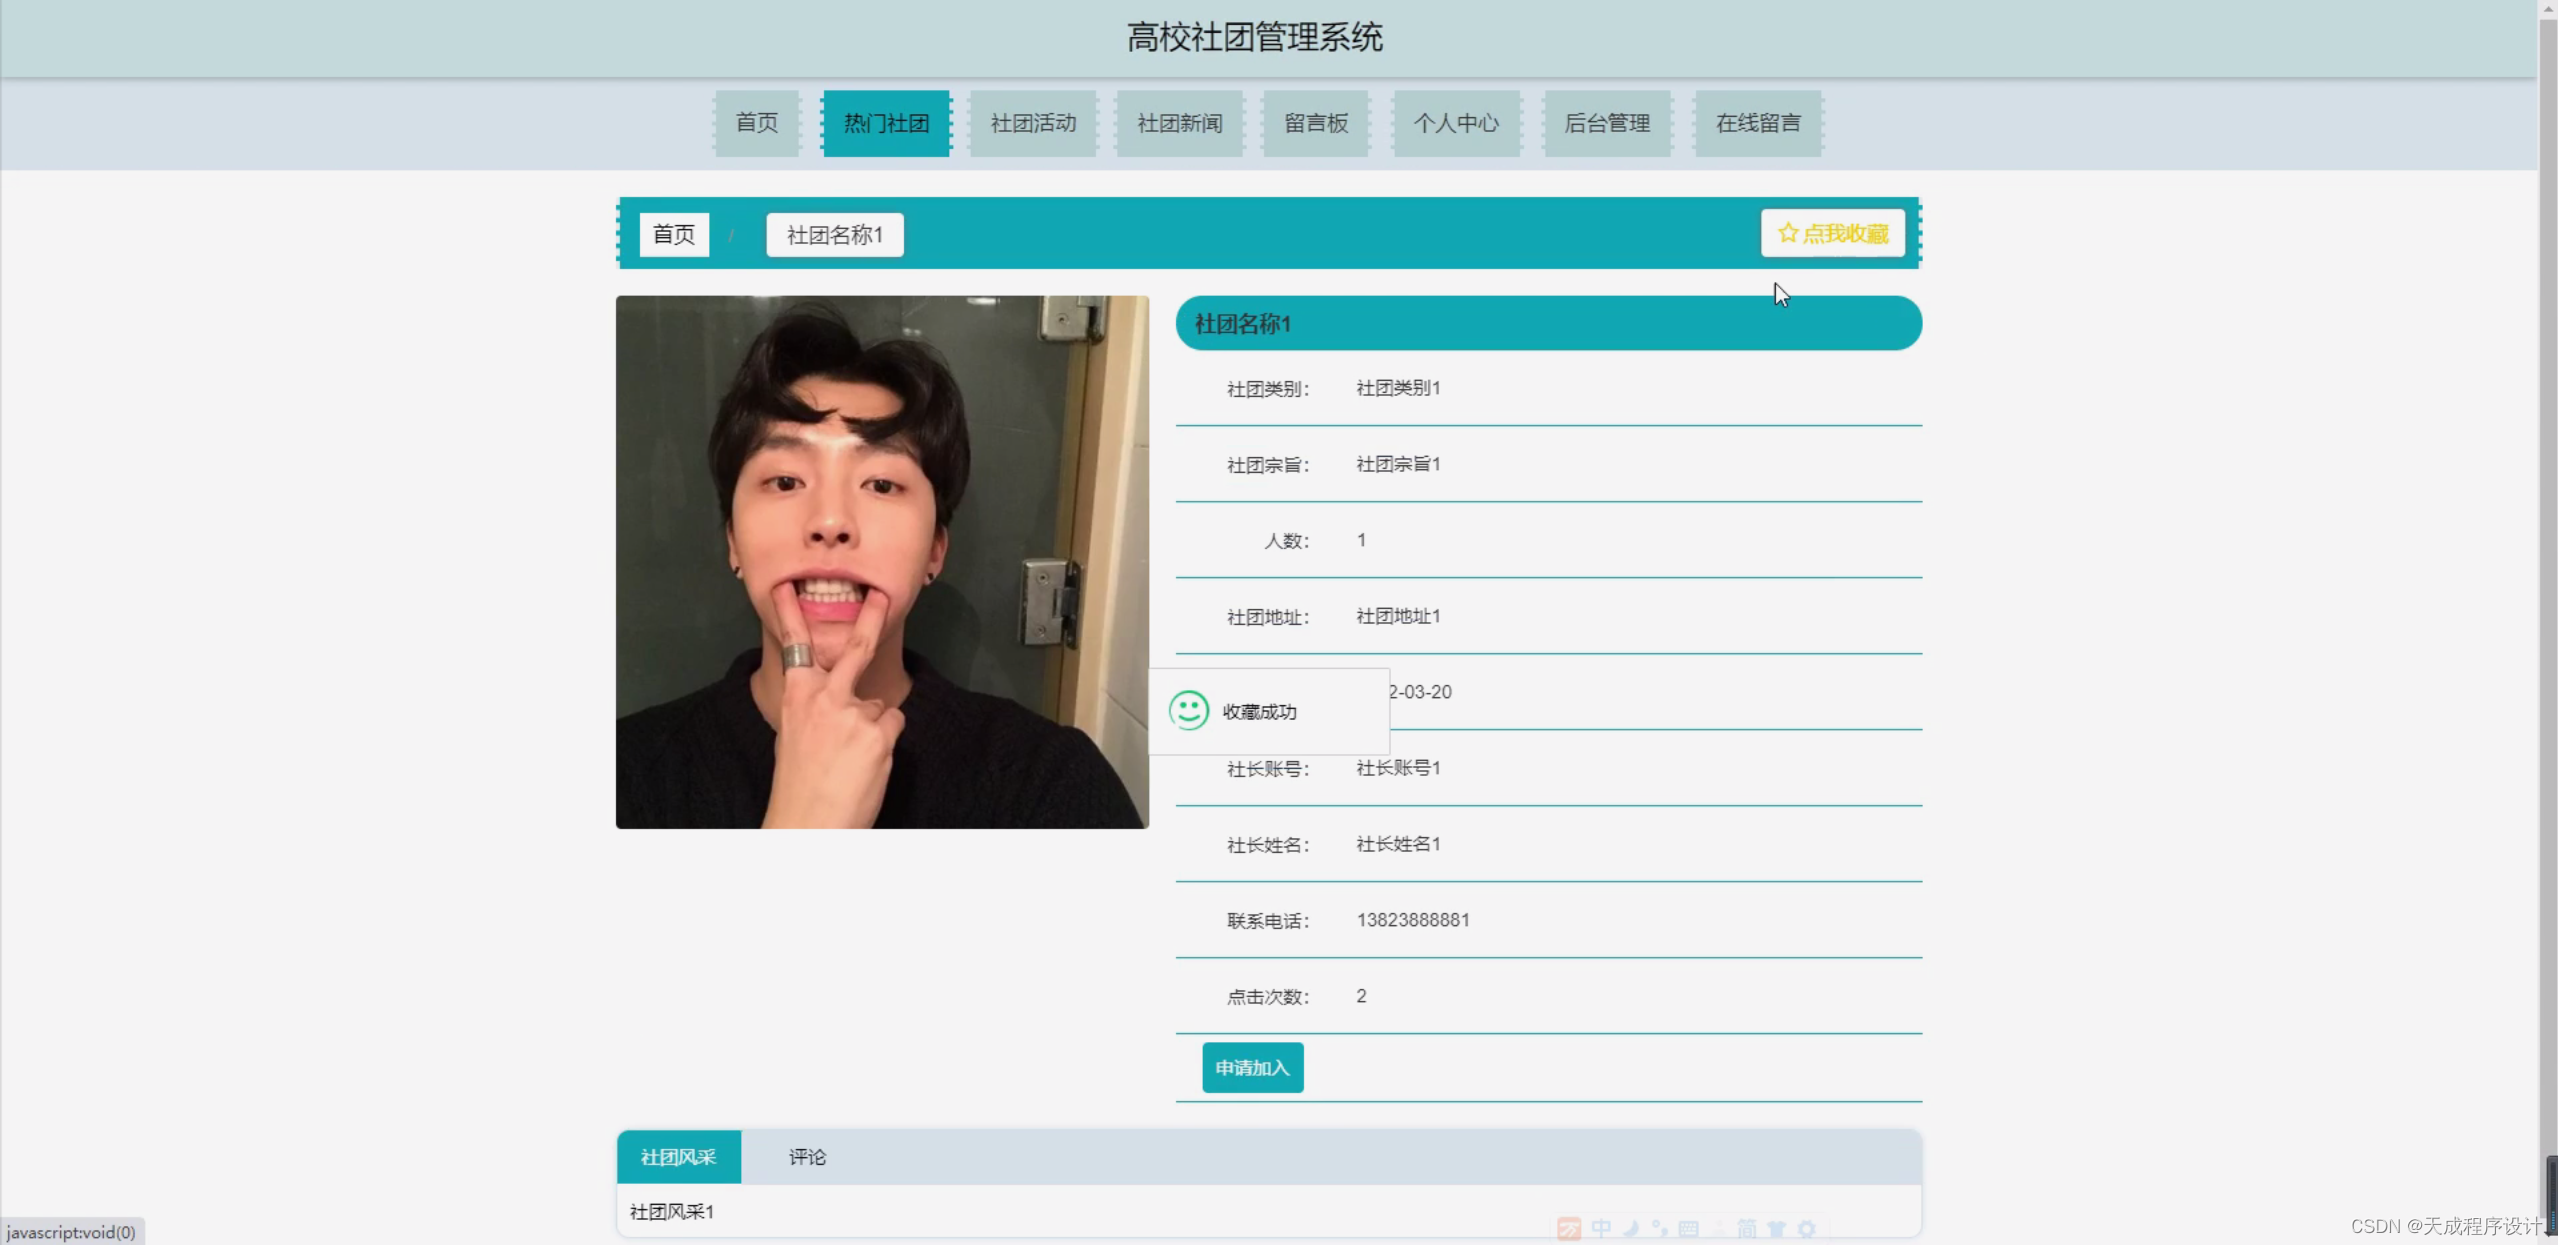The image size is (2558, 1245).
Task: Switch to the 评论 tab
Action: 807,1157
